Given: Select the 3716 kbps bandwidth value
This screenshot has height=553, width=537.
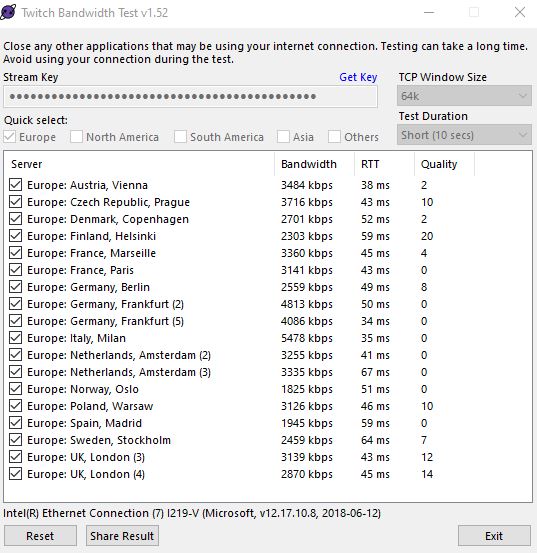Looking at the screenshot, I should tap(306, 202).
